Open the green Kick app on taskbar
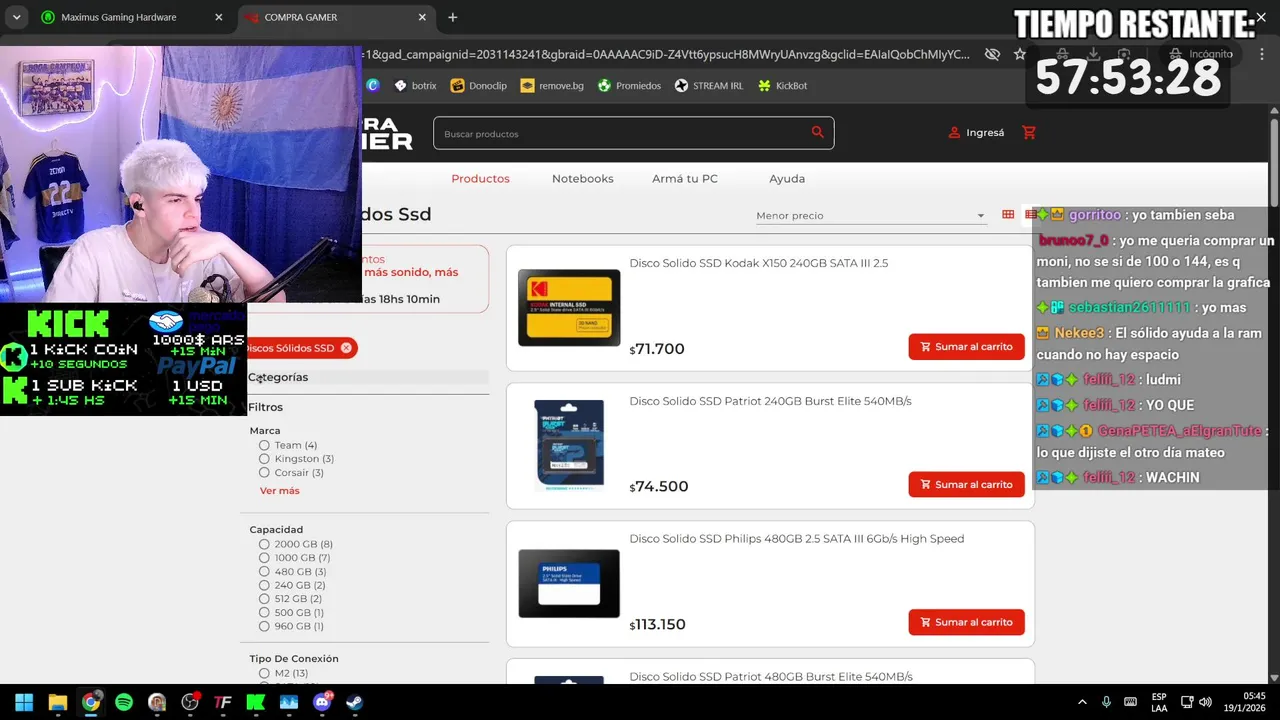 pos(255,702)
